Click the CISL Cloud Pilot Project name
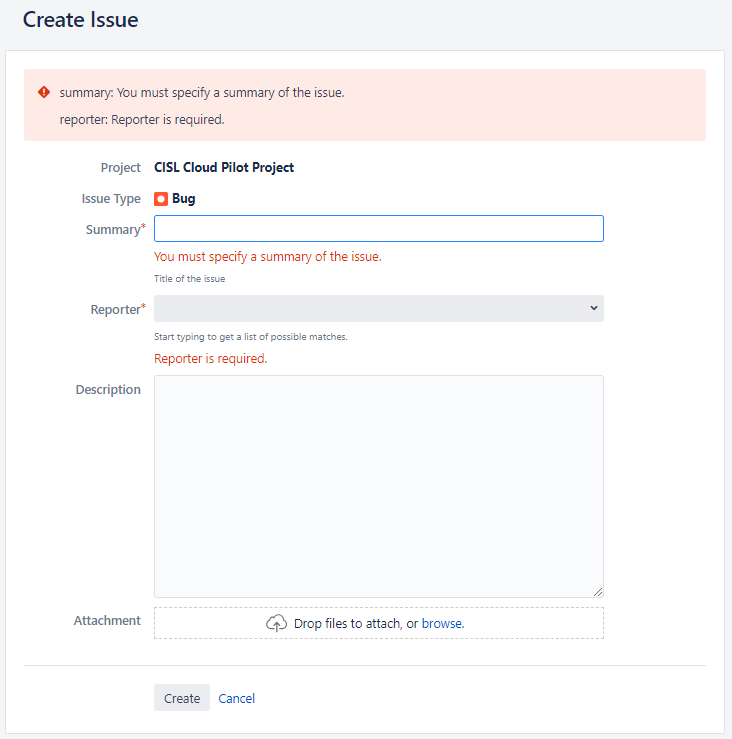The image size is (732, 739). point(224,168)
